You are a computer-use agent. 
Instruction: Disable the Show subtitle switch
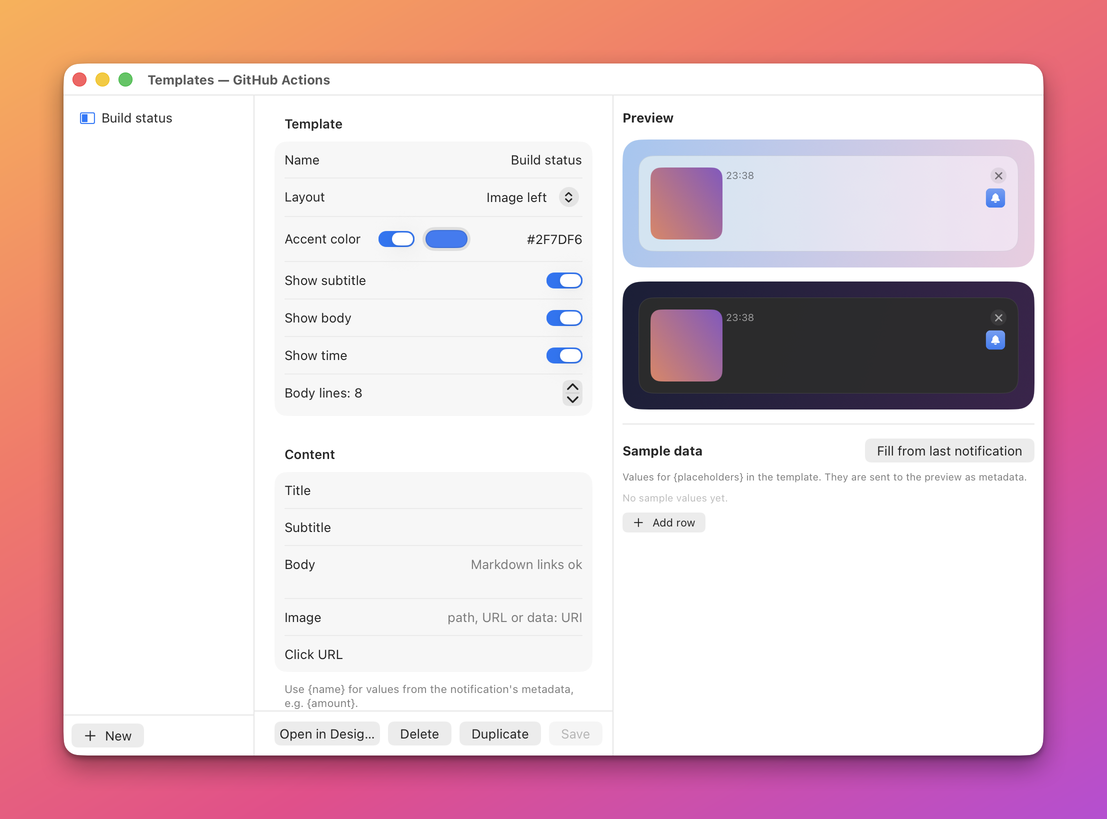coord(564,280)
